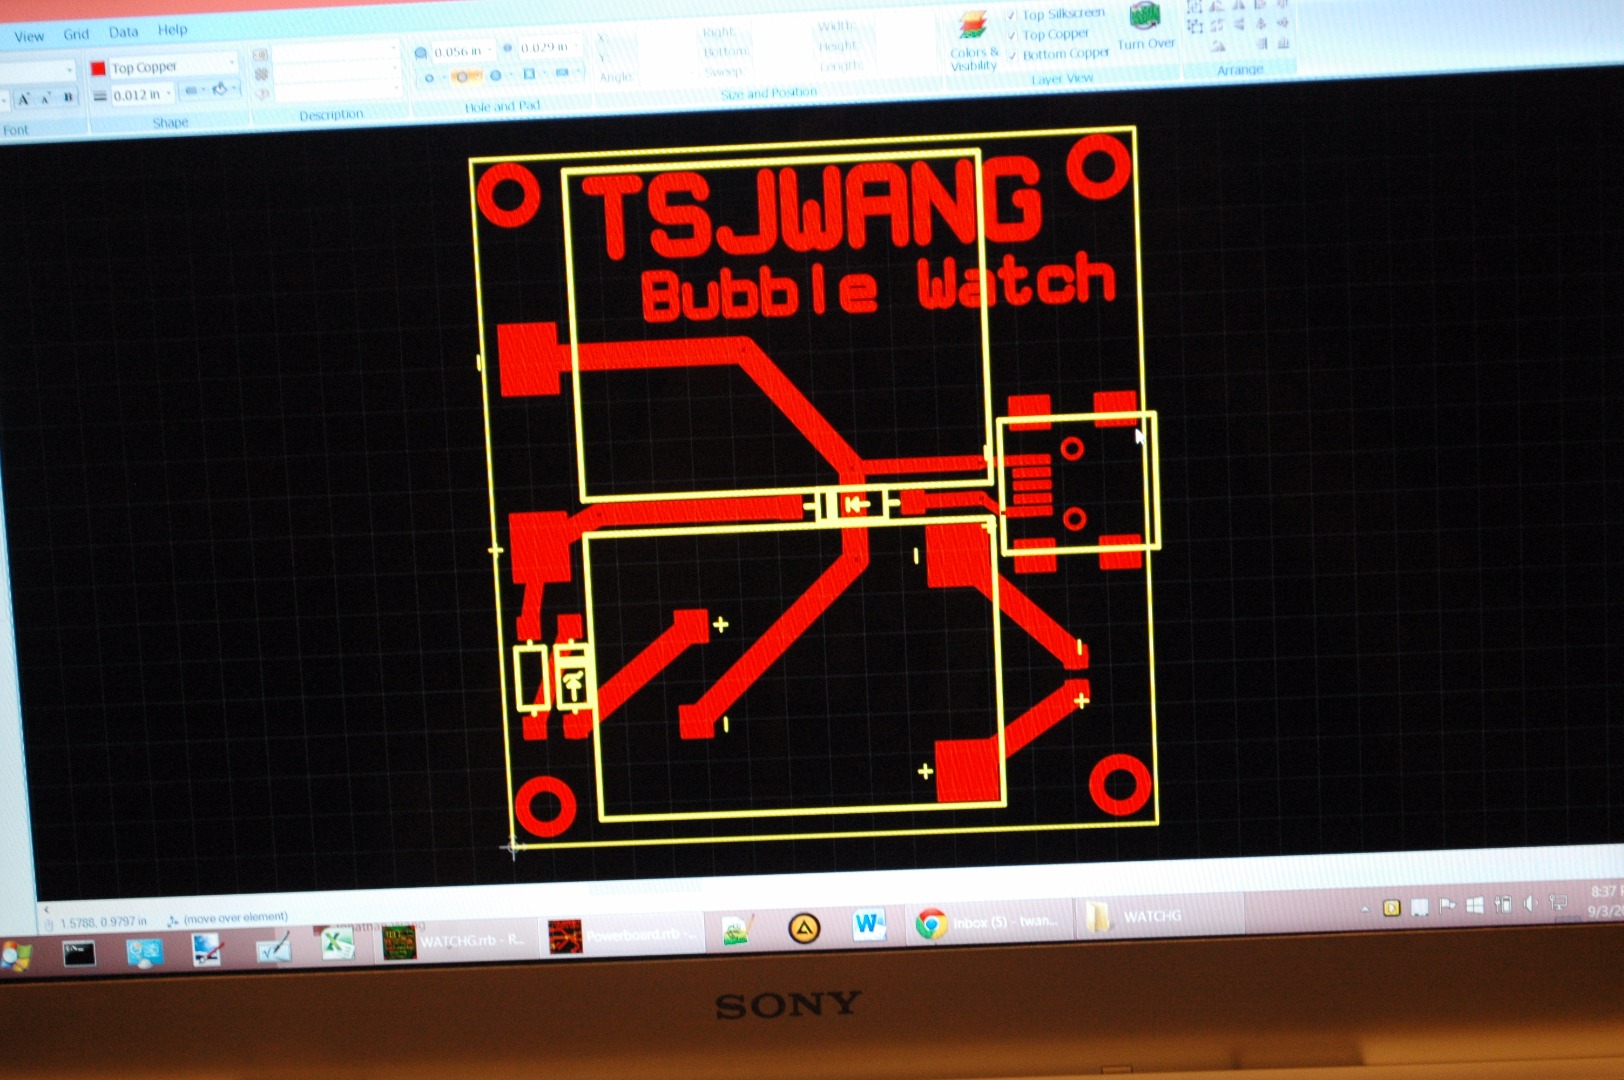The image size is (1624, 1080).
Task: Click the decrease font size button
Action: tap(46, 98)
